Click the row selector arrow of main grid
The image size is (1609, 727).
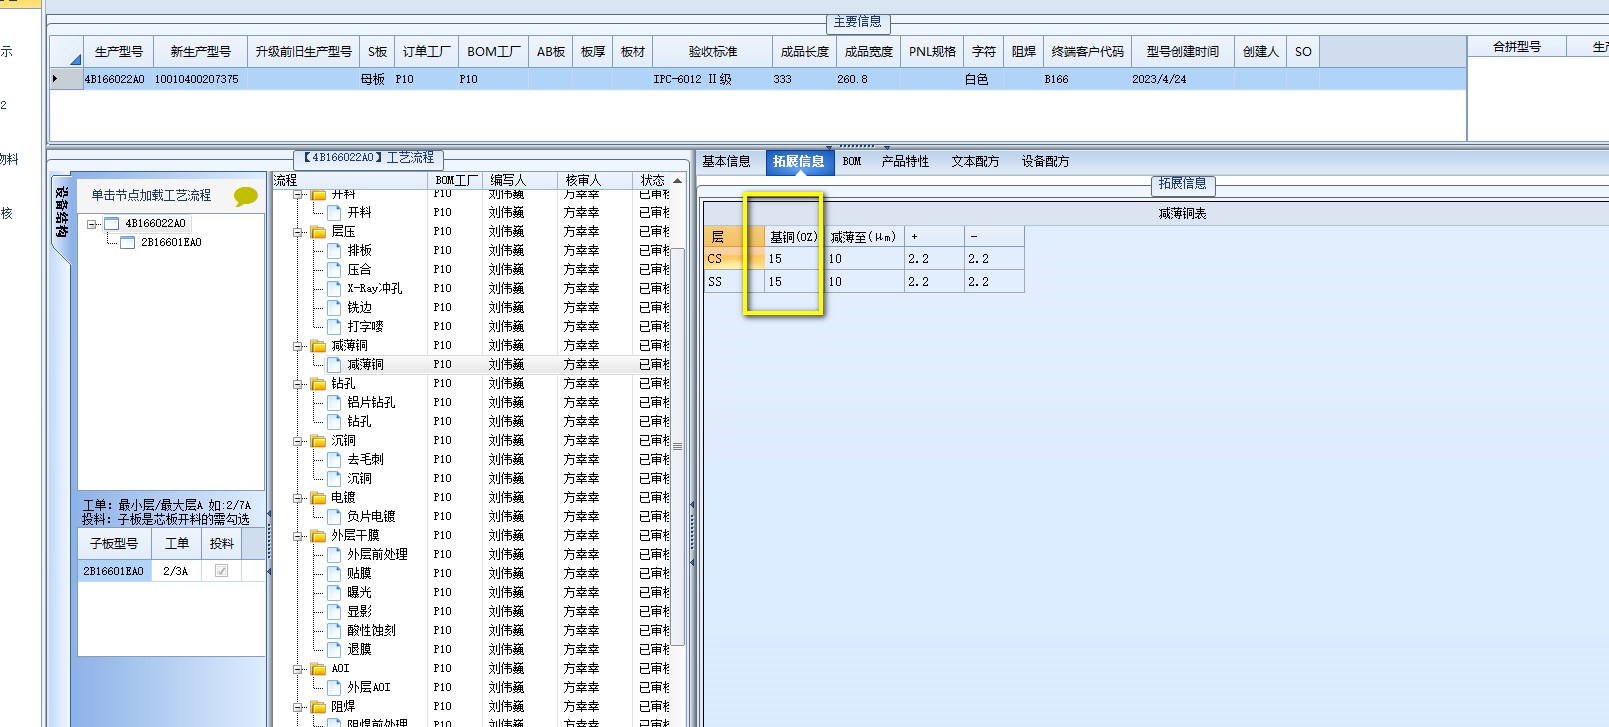click(66, 79)
